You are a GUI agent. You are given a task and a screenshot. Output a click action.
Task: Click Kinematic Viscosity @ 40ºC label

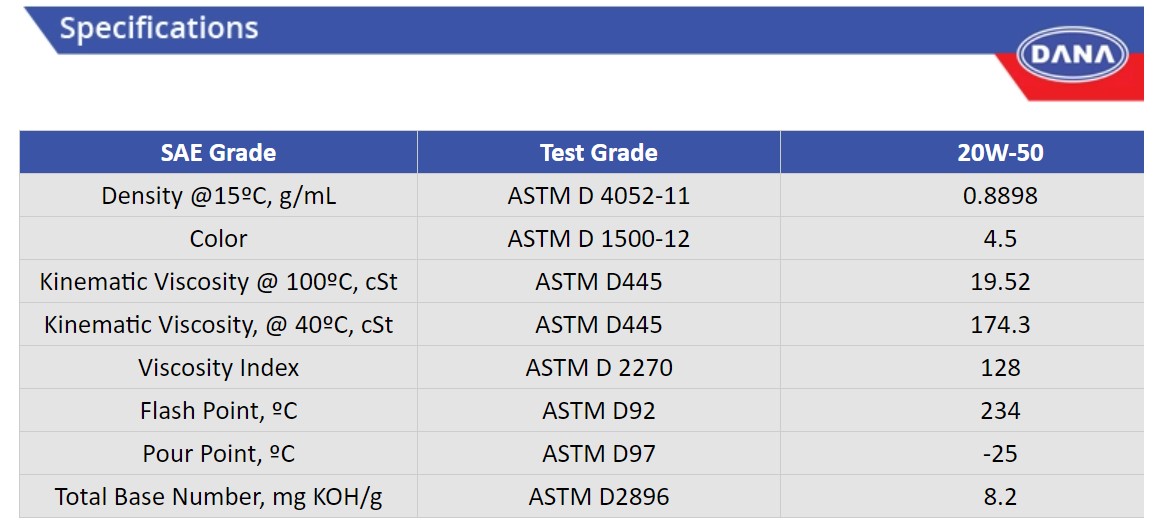218,325
